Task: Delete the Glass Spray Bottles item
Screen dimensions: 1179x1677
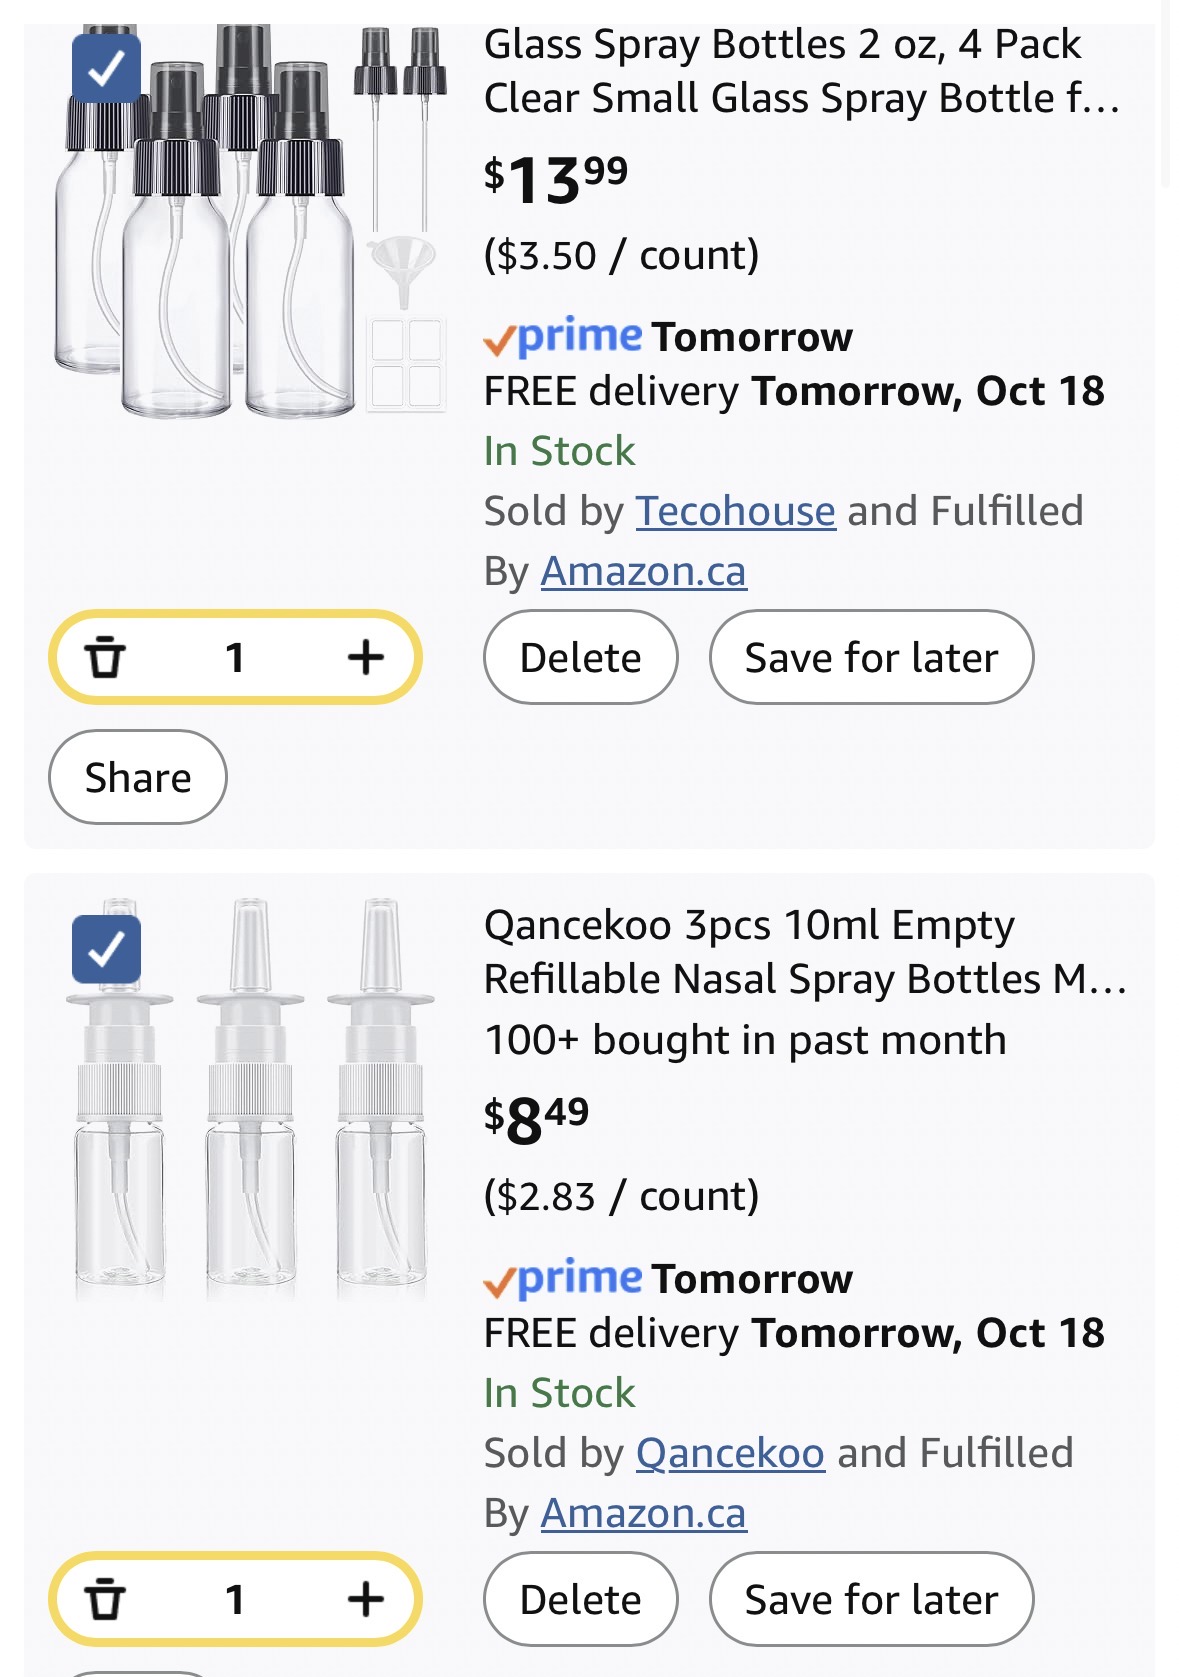Action: pos(580,658)
